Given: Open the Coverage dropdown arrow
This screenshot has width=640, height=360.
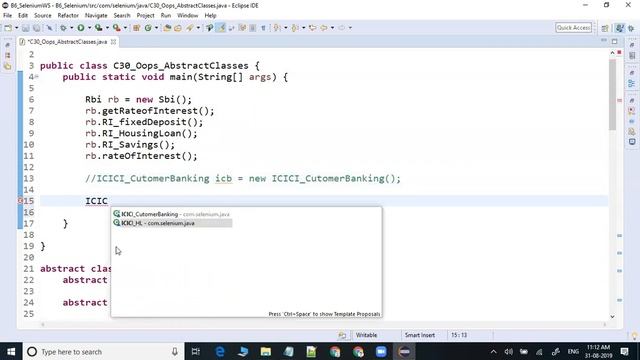Looking at the screenshot, I should point(107,28).
